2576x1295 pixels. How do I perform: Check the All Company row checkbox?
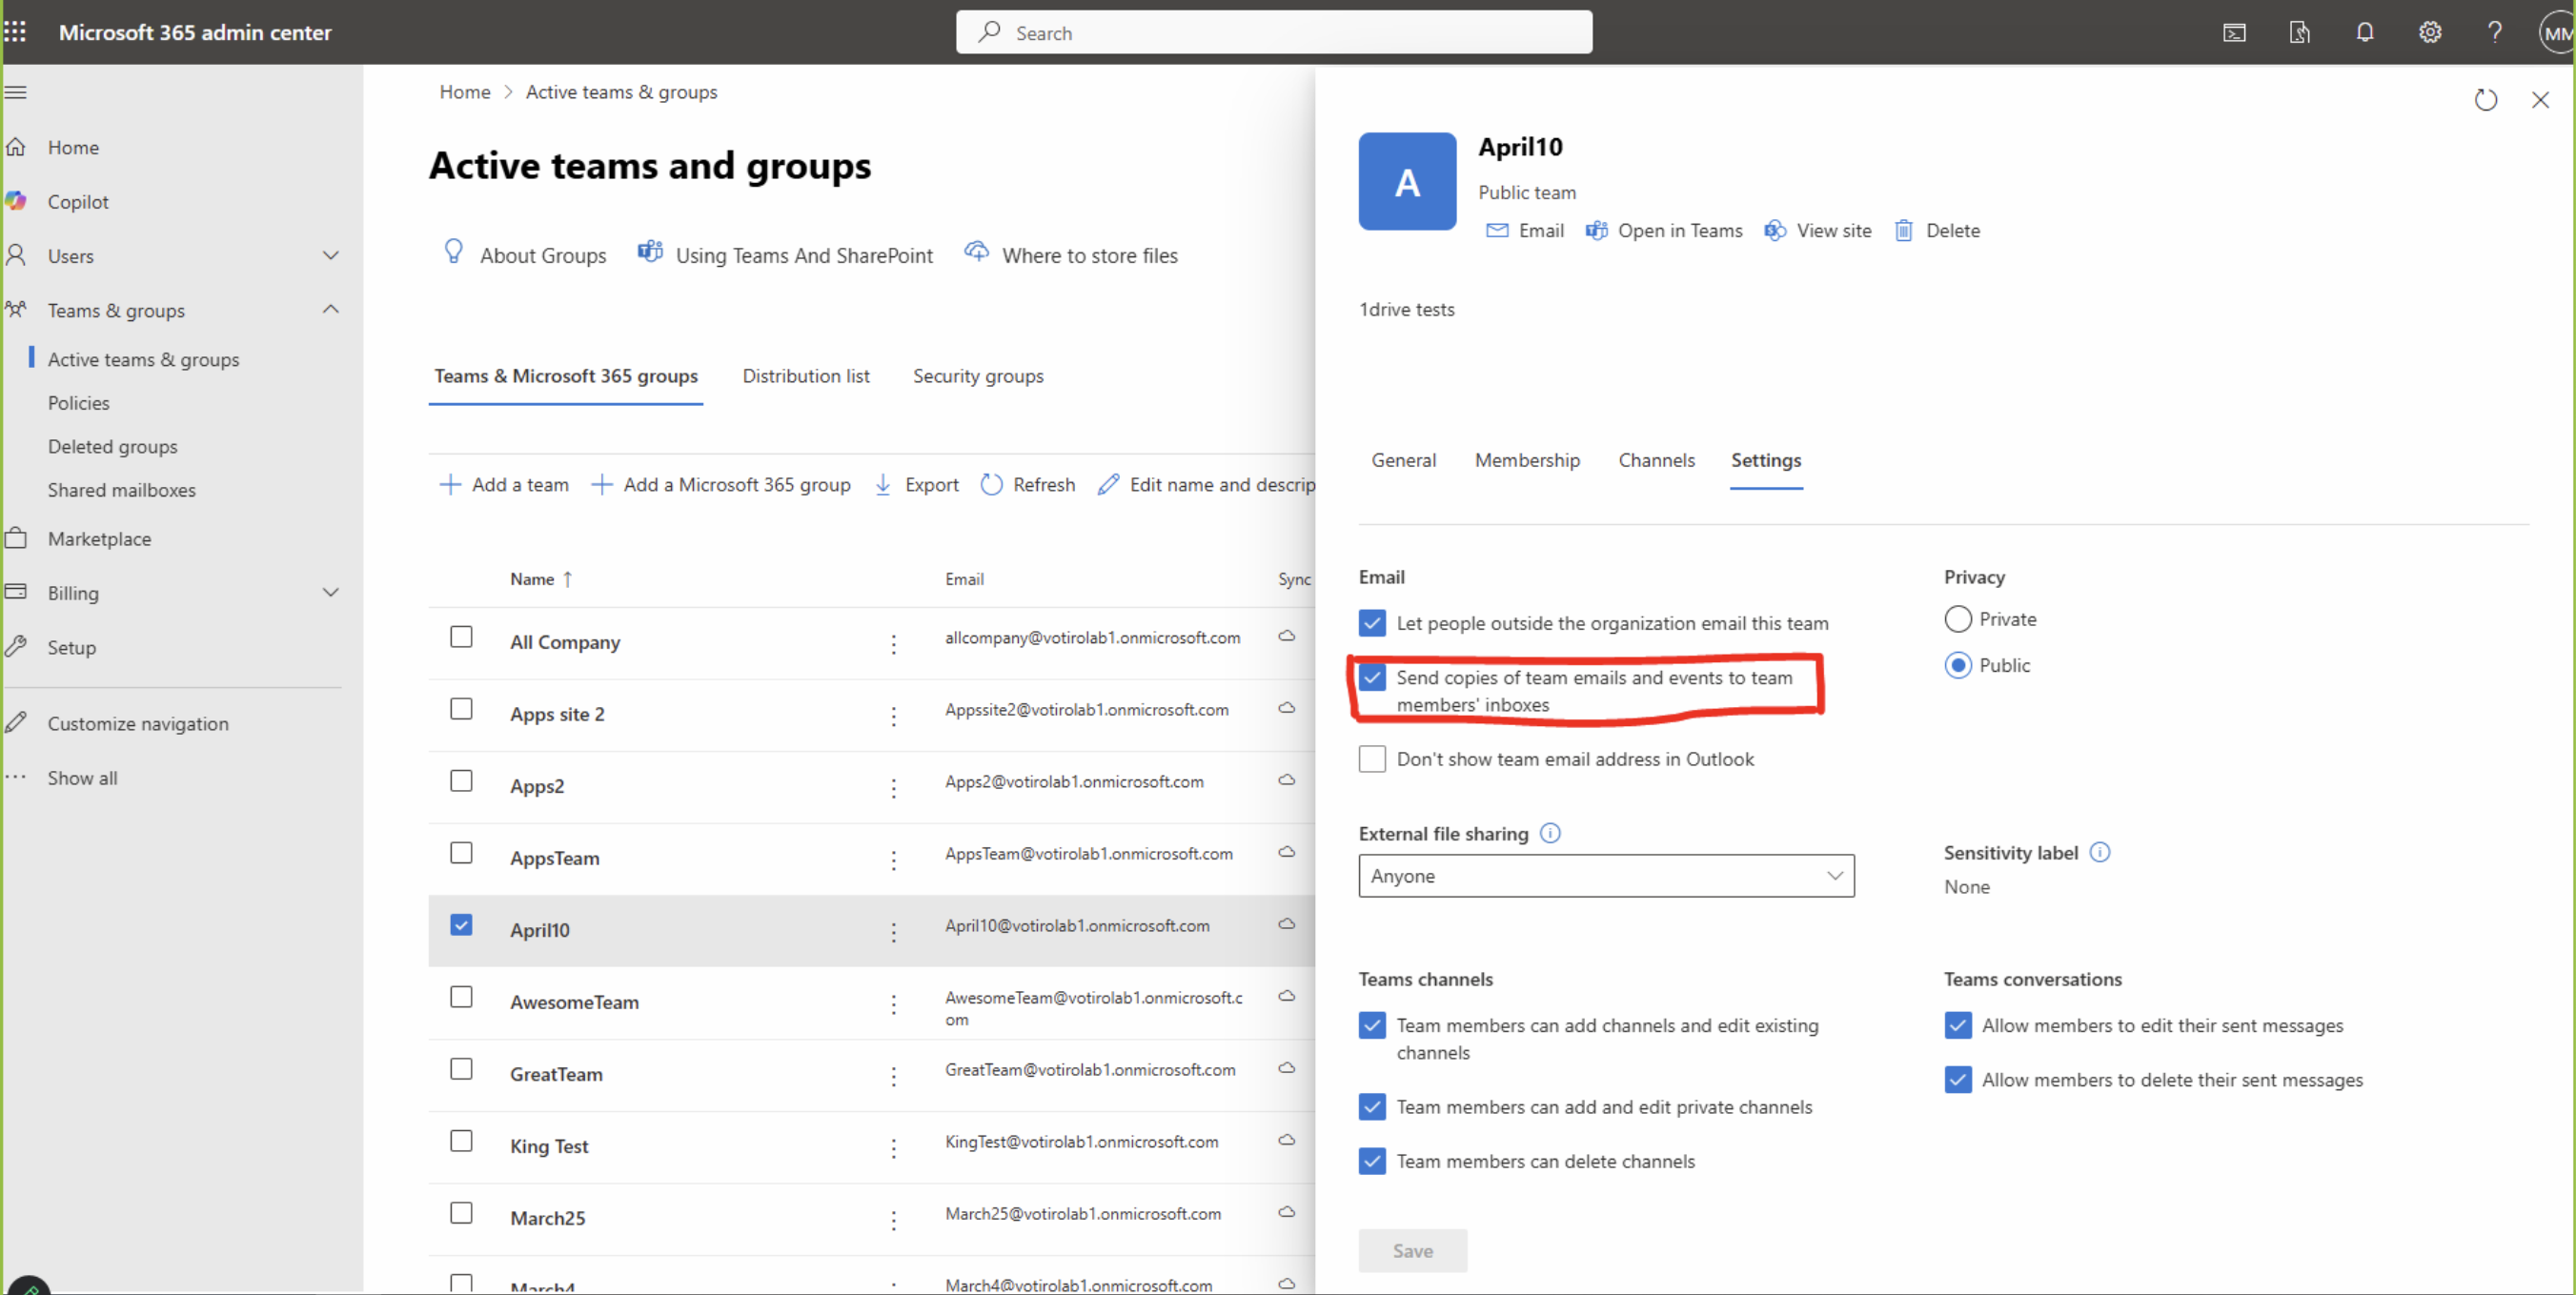coord(461,637)
